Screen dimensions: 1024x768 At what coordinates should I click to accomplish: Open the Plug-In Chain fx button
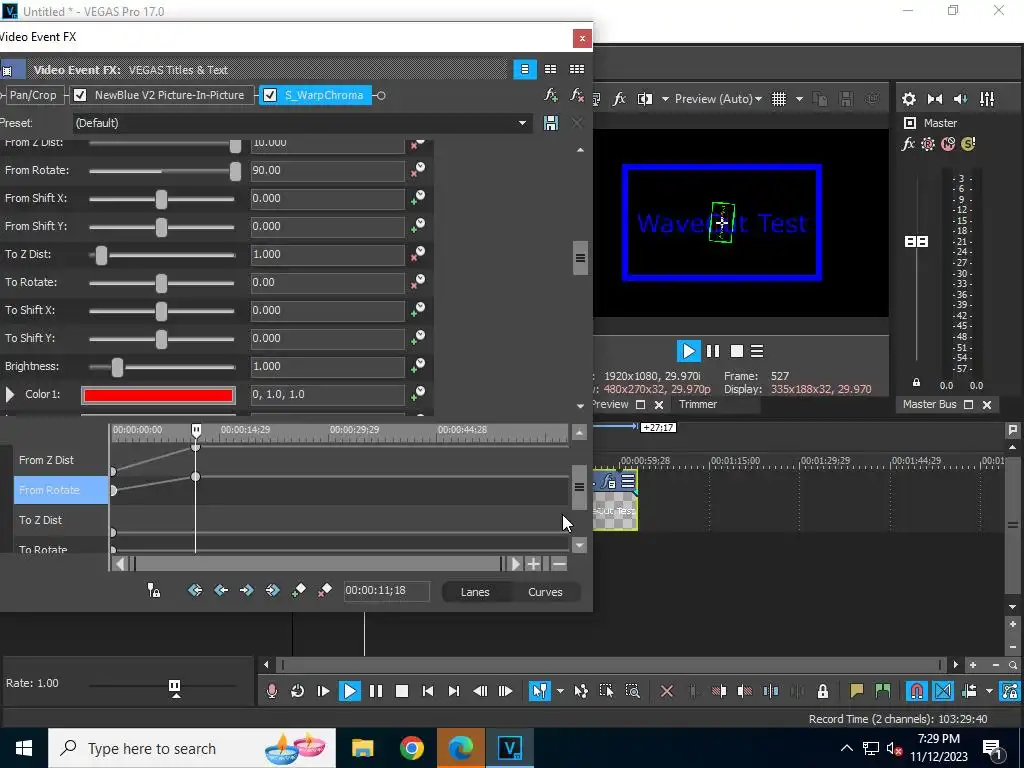coord(551,95)
